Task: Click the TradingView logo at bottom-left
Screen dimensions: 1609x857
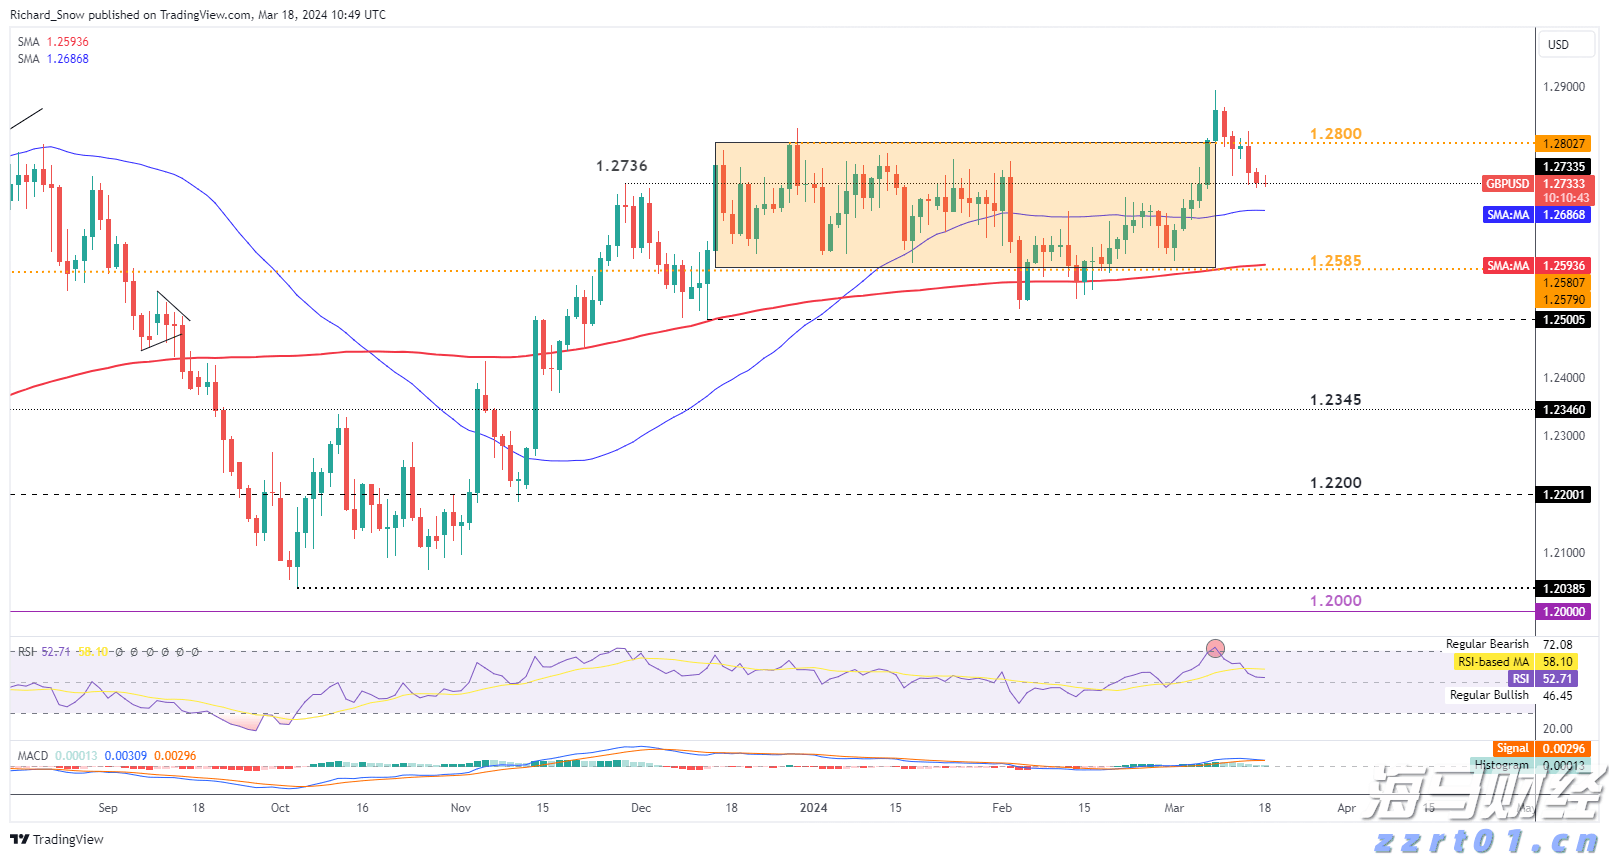Action: 57,839
